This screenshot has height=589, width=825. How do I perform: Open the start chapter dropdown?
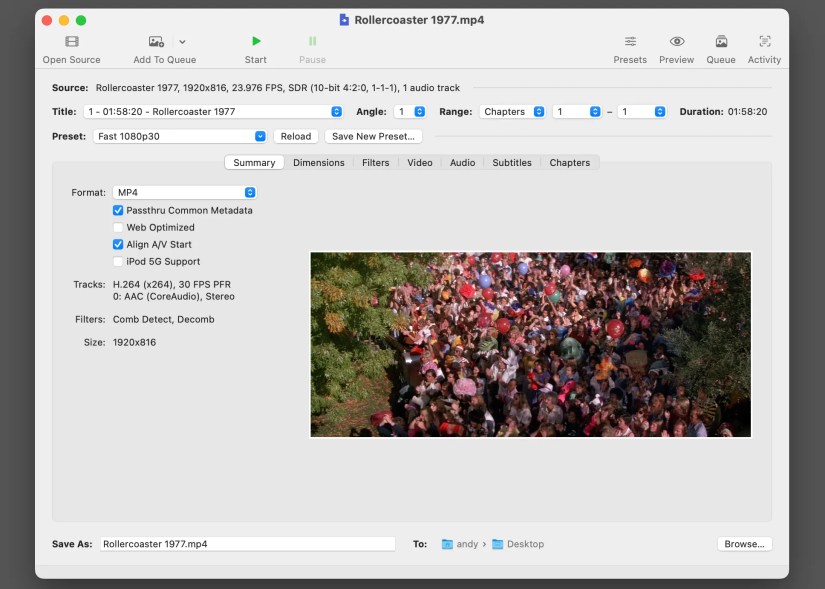tap(577, 112)
